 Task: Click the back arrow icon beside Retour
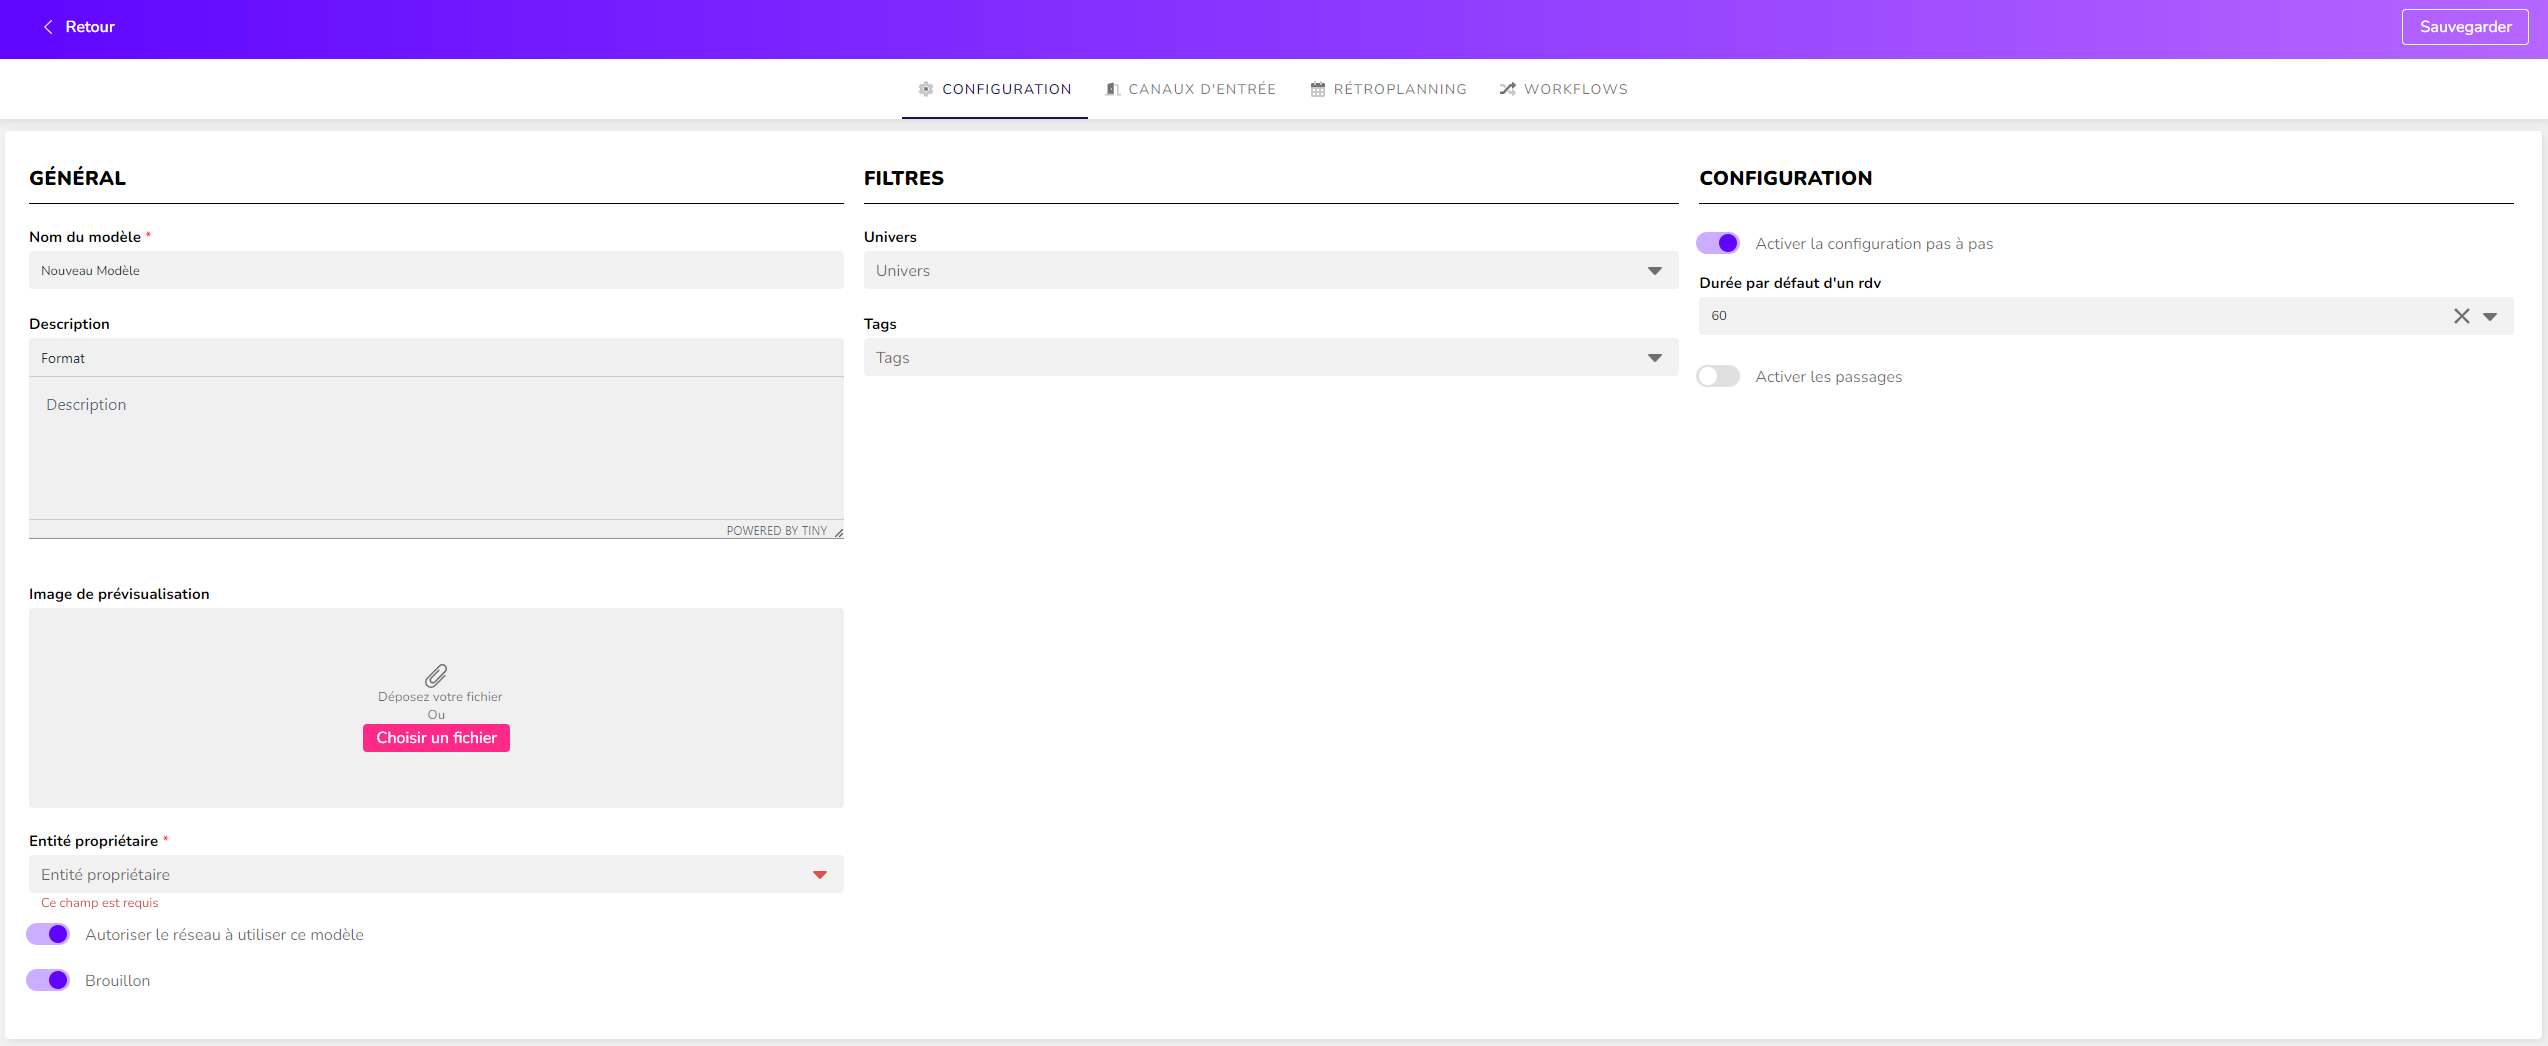click(48, 27)
